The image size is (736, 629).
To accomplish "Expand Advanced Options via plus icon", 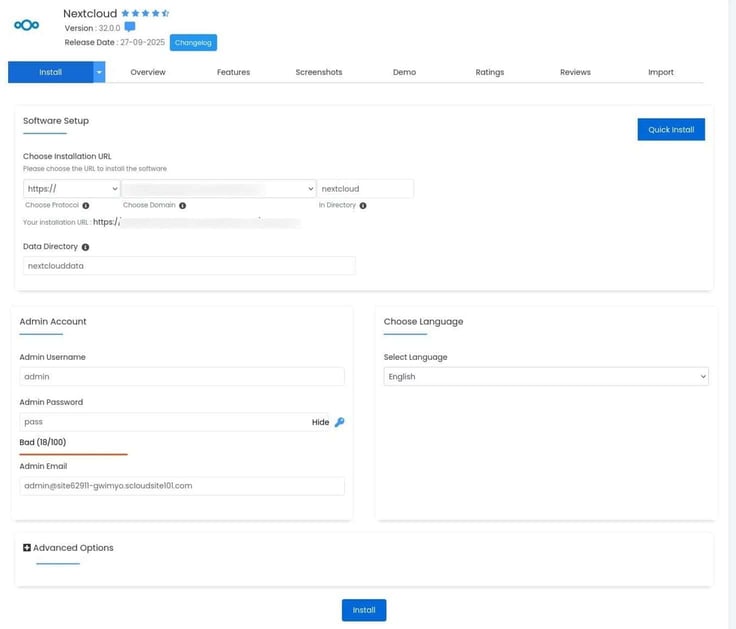I will coord(27,547).
